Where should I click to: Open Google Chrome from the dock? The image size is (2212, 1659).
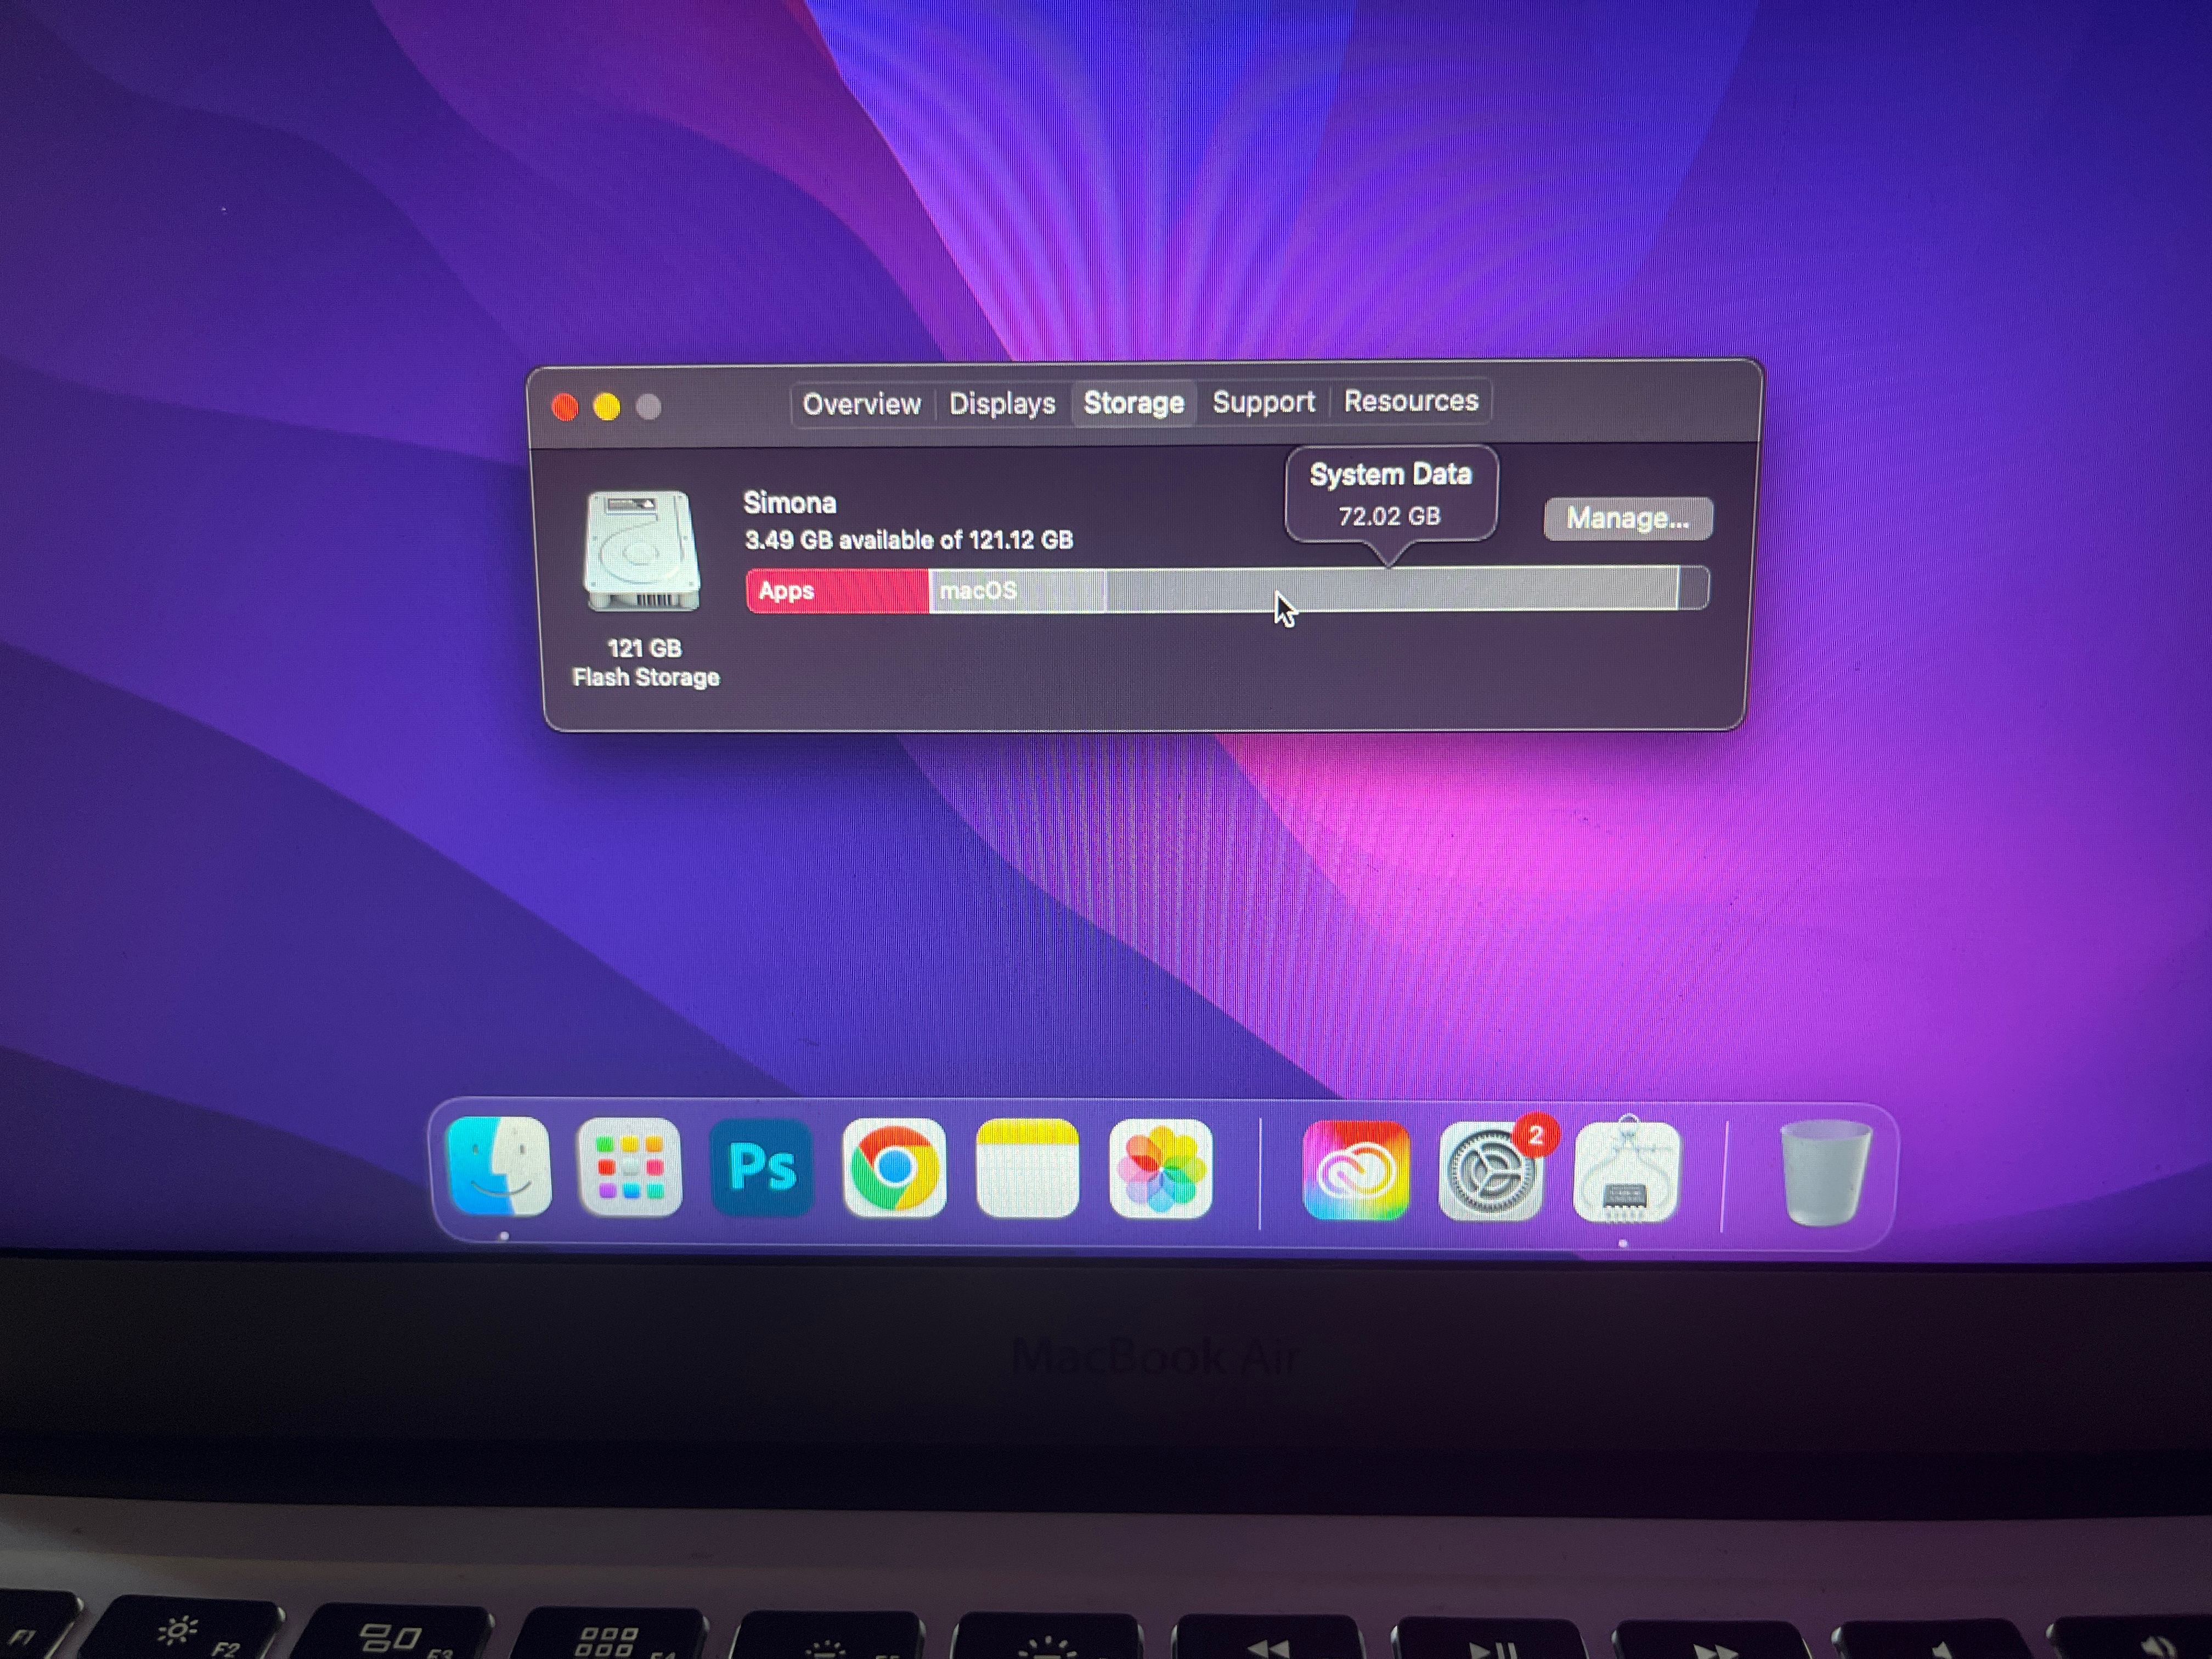(x=894, y=1167)
